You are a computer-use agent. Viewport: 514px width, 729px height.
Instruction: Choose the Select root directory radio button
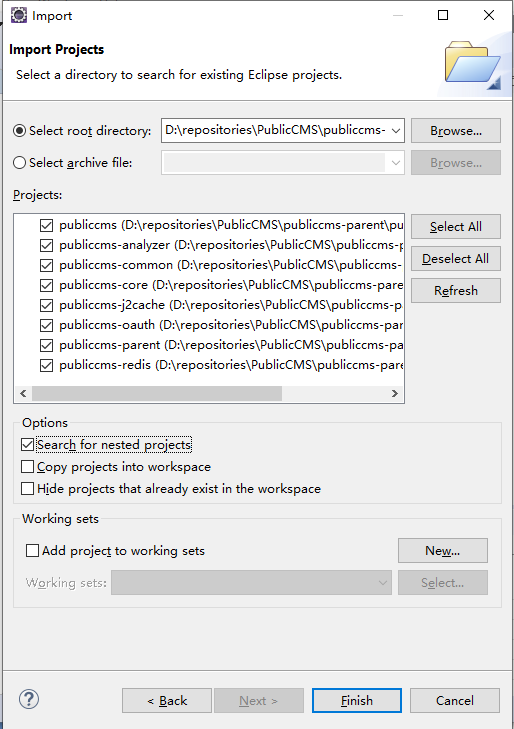coord(20,131)
